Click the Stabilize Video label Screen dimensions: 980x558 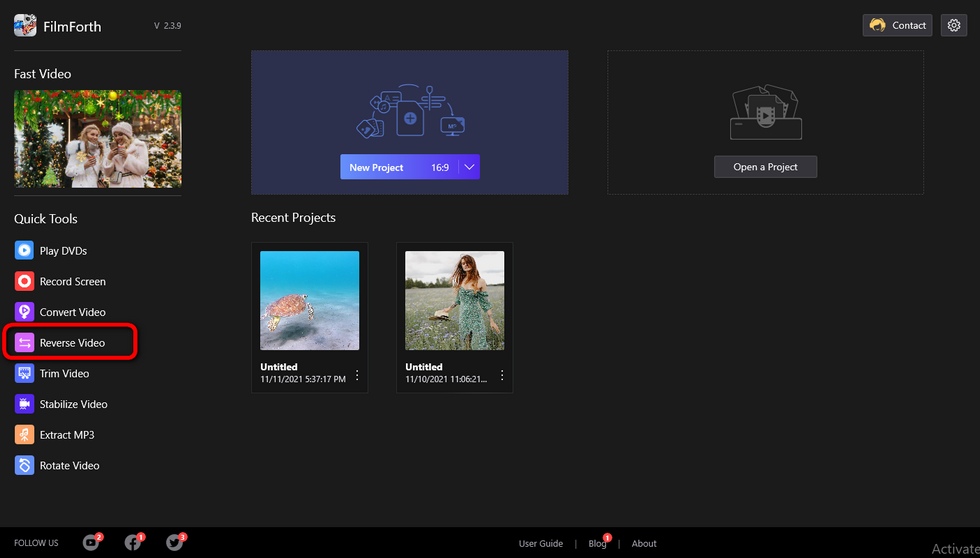click(x=74, y=404)
